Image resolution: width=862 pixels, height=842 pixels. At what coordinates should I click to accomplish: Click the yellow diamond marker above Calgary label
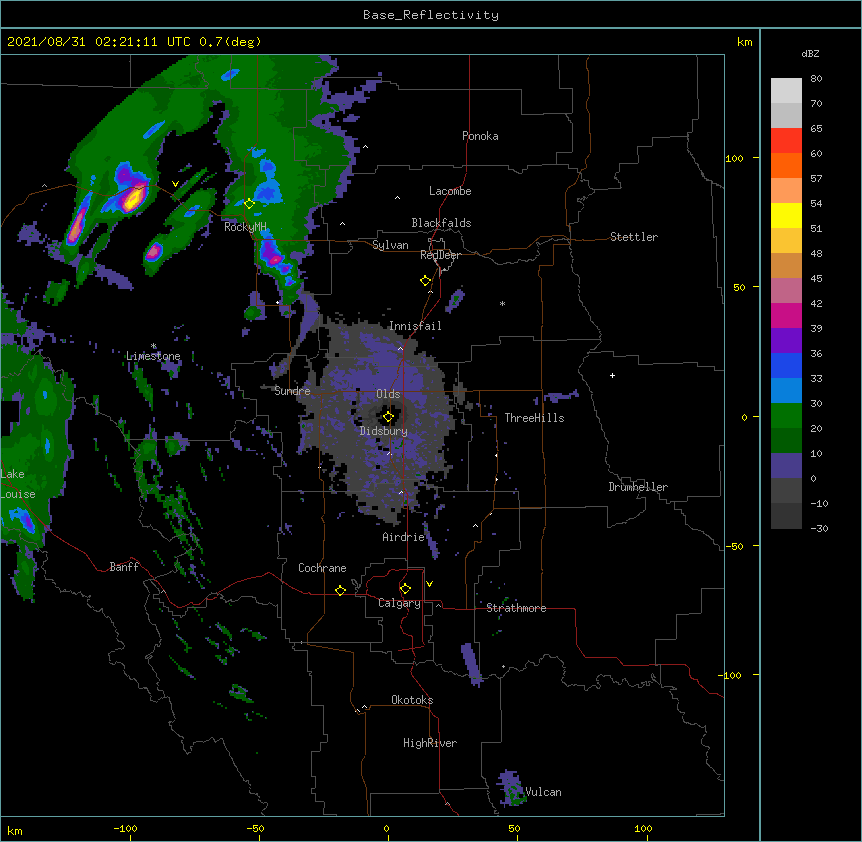point(405,589)
